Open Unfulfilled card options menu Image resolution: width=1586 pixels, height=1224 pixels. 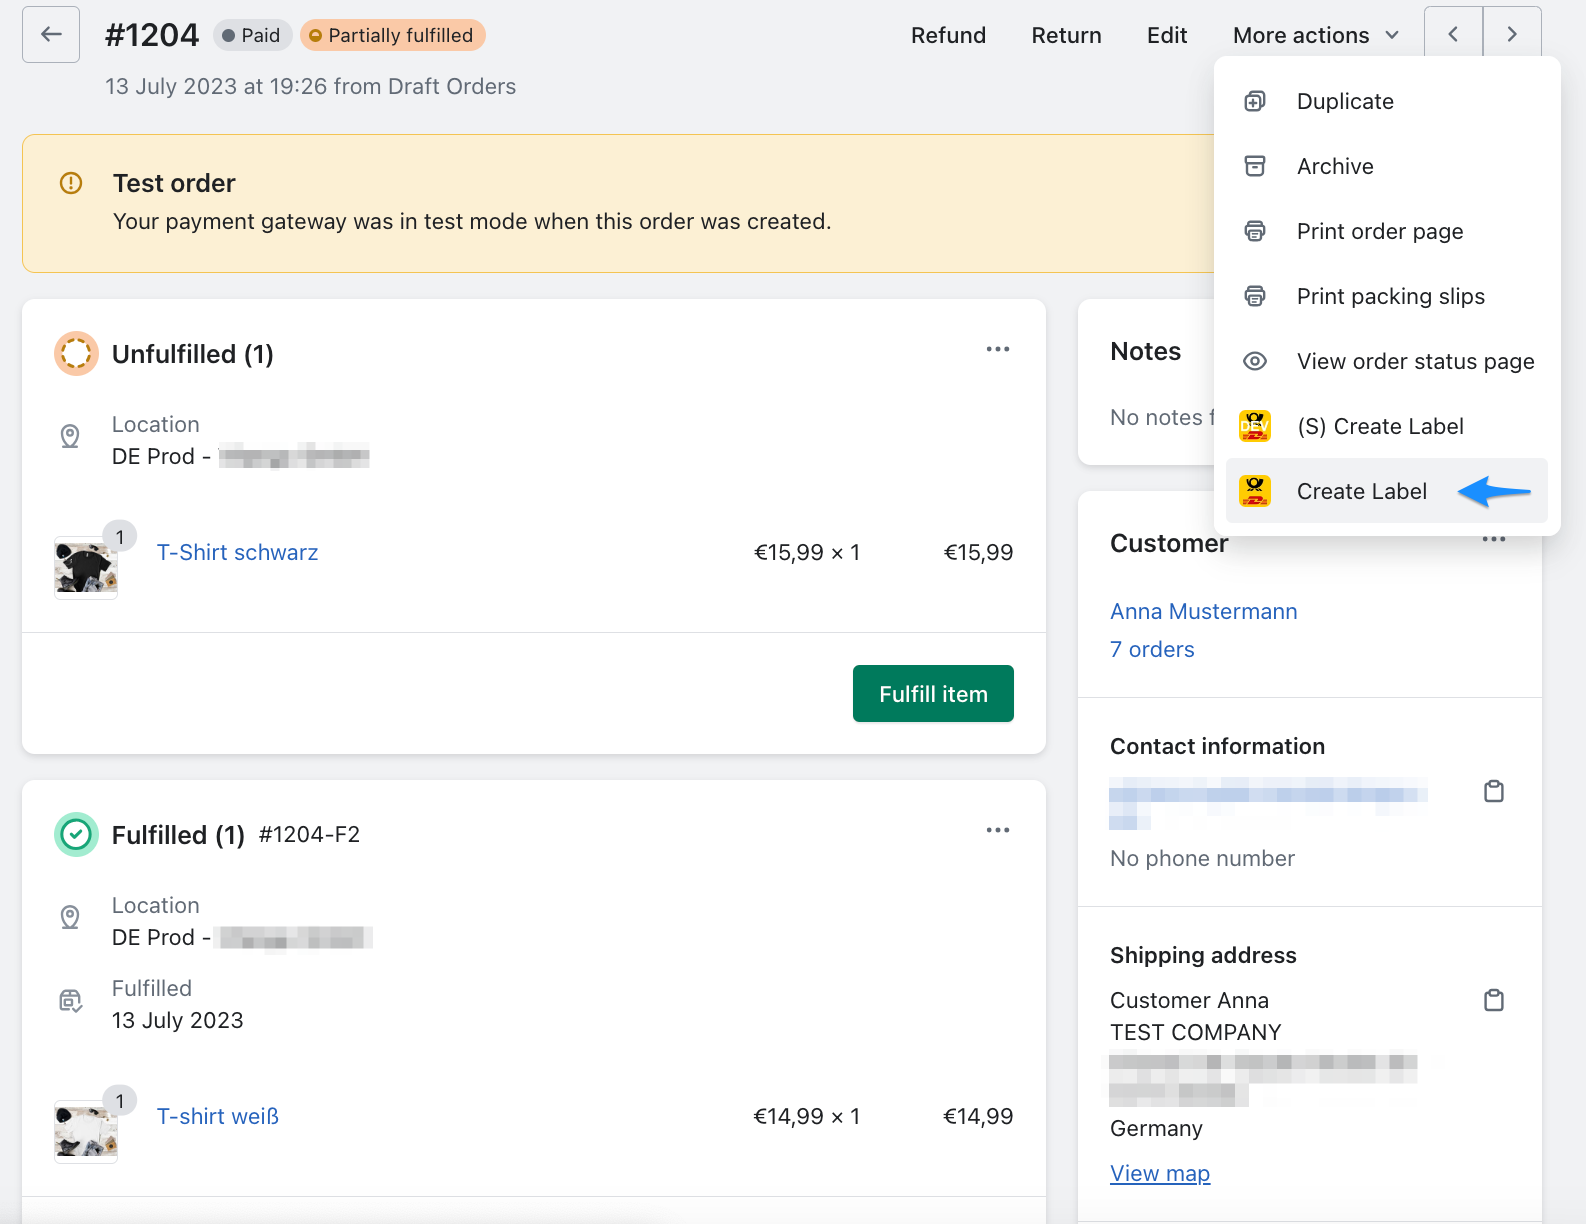(997, 350)
